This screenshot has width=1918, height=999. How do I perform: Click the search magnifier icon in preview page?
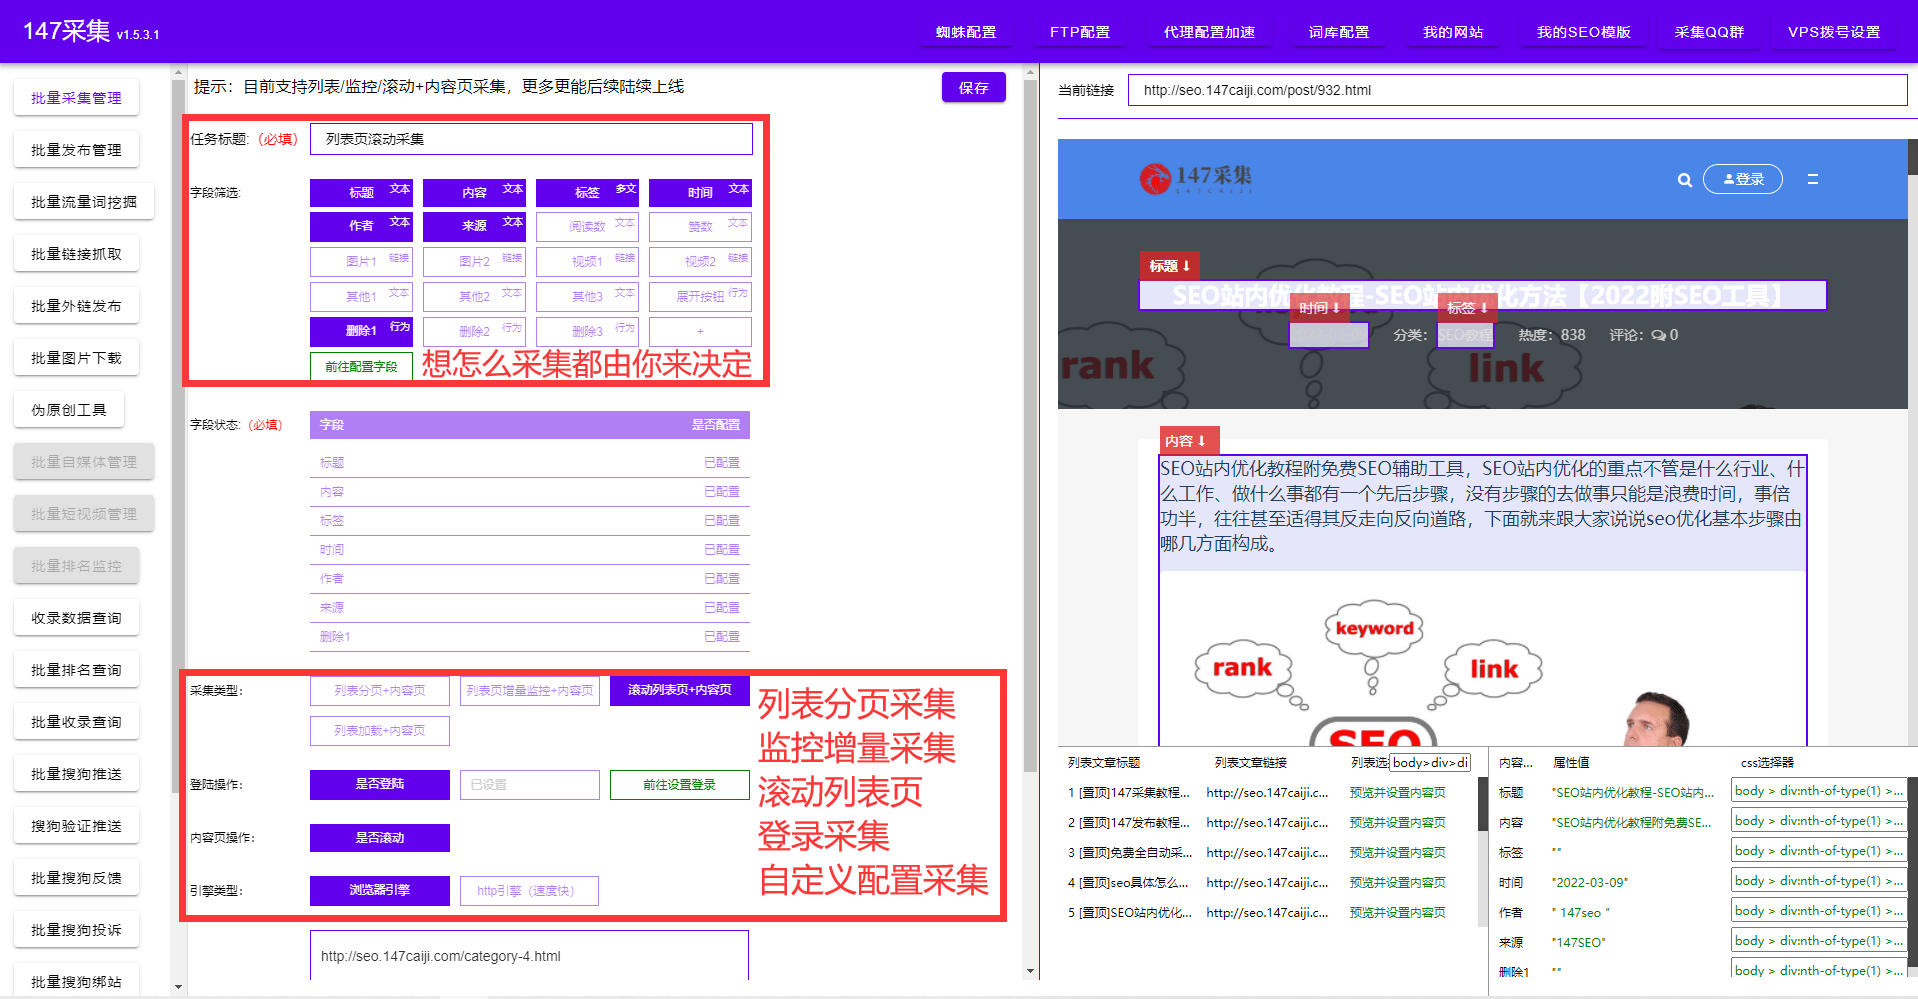(1684, 180)
